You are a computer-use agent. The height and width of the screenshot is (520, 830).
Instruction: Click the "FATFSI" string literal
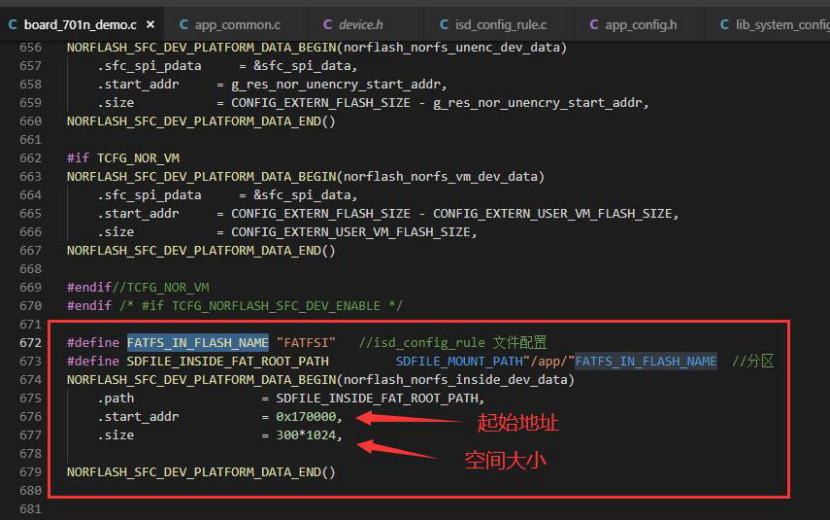(x=306, y=343)
